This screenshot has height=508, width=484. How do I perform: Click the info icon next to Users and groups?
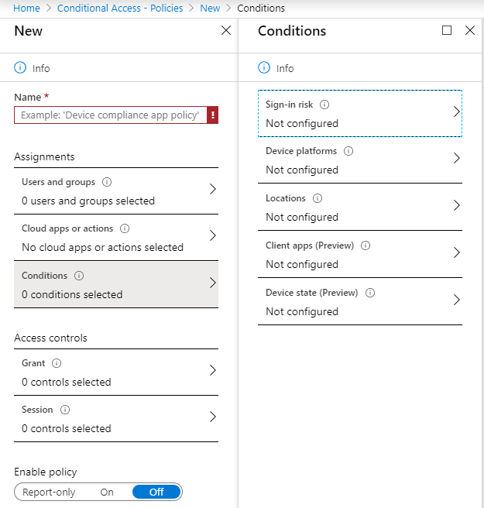pos(107,182)
